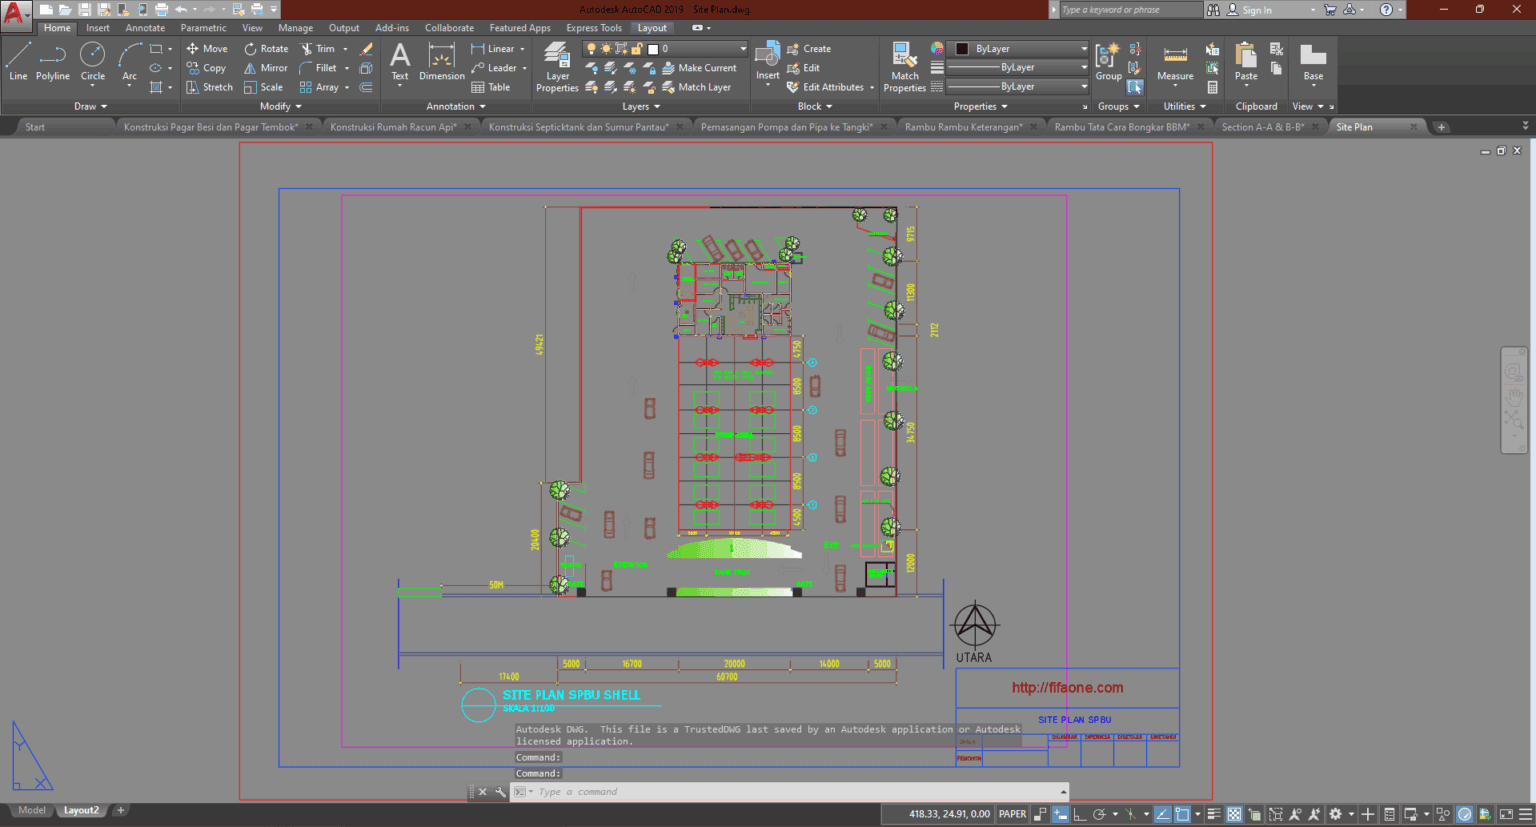Toggle Ortho mode in the status bar

pos(1079,814)
